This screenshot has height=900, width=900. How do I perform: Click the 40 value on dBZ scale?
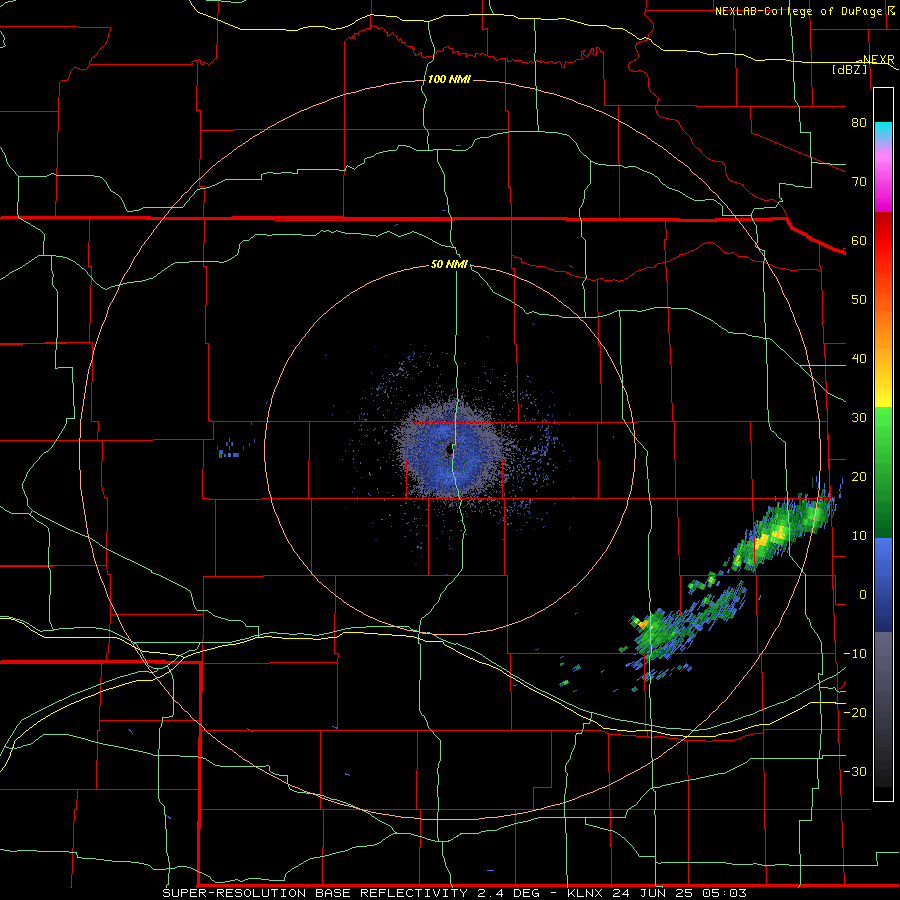(859, 359)
